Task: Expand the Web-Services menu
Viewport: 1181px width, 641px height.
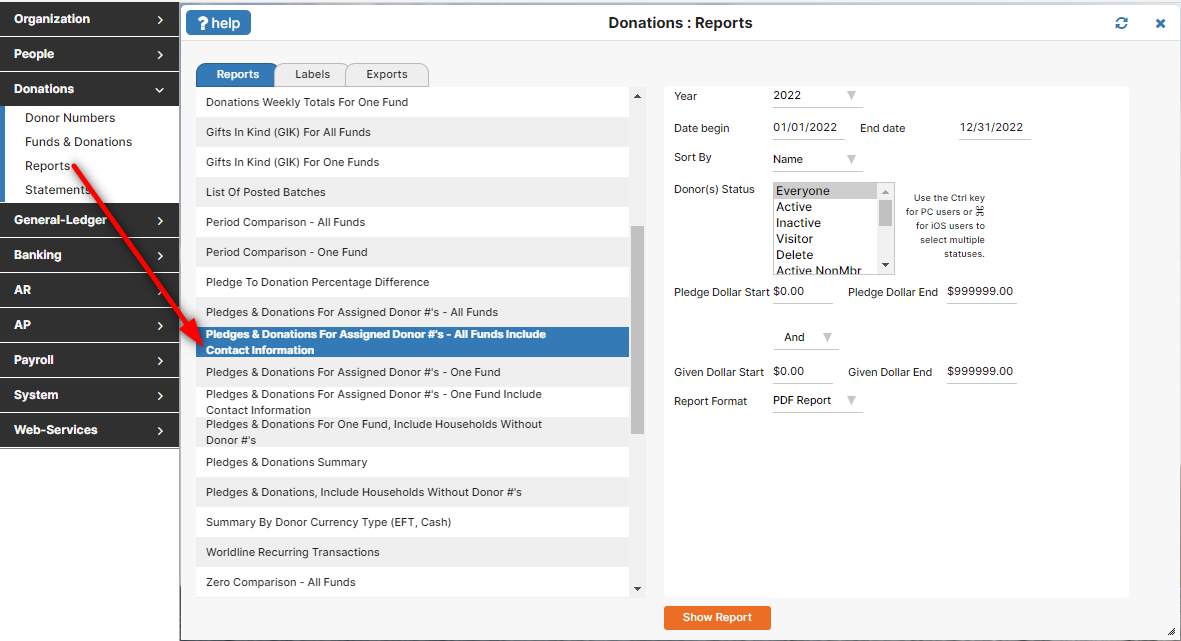Action: (89, 430)
